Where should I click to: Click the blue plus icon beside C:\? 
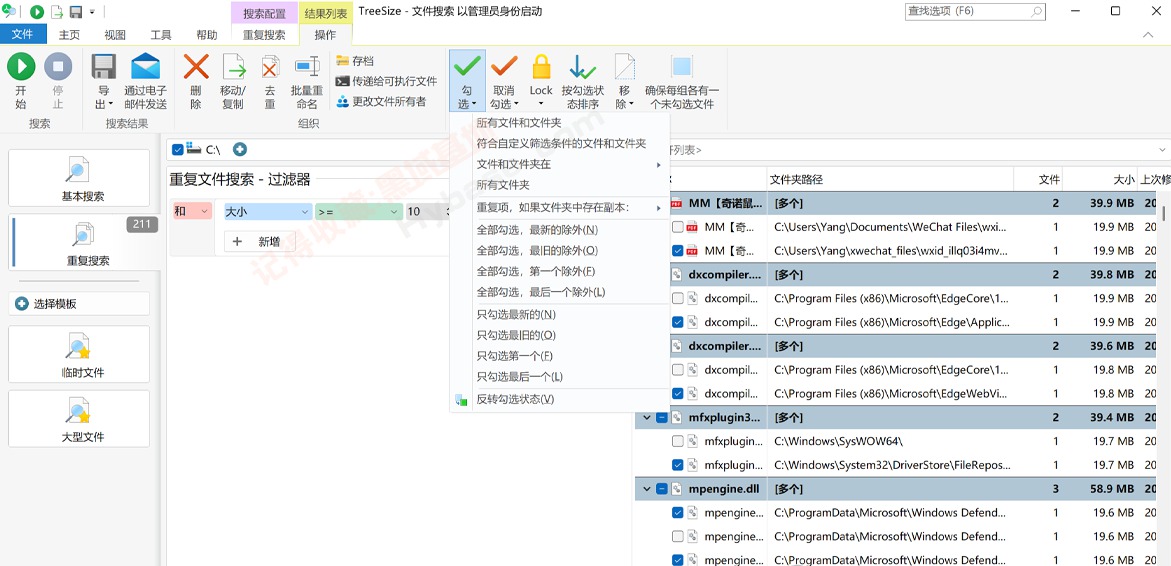tap(240, 149)
